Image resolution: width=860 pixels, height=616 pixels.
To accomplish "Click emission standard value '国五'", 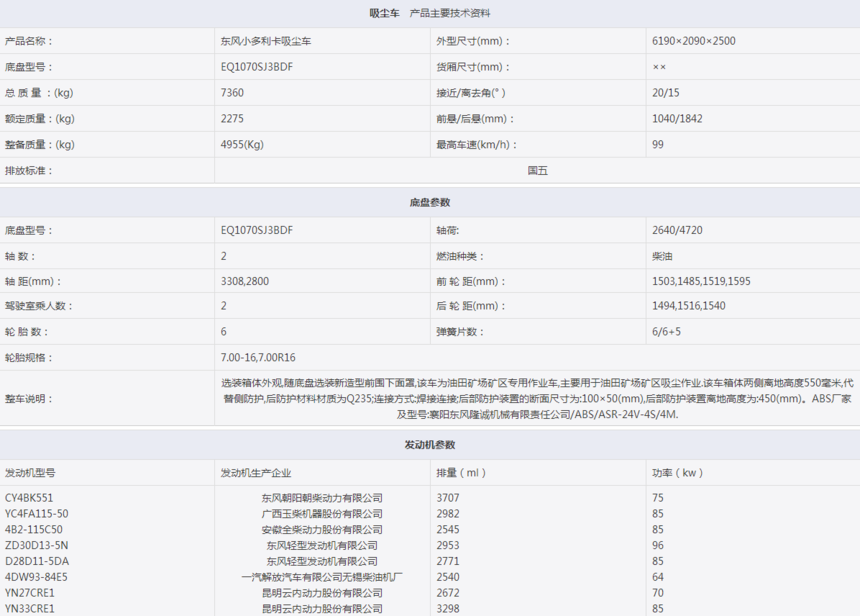I will tap(538, 171).
